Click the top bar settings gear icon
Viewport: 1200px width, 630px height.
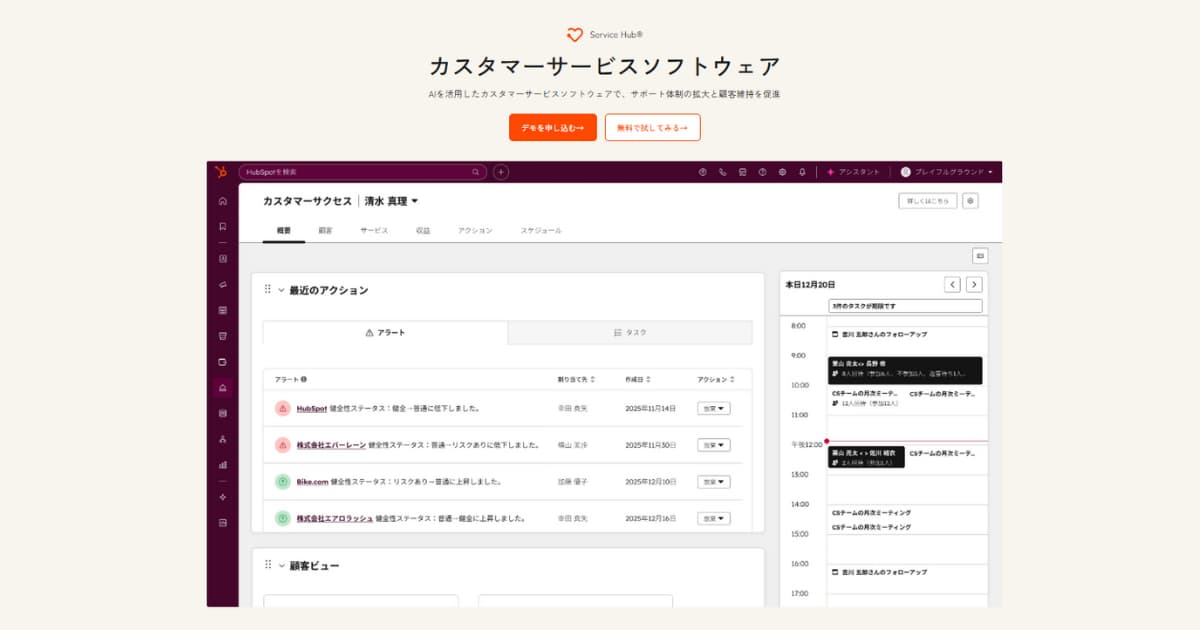click(x=782, y=172)
